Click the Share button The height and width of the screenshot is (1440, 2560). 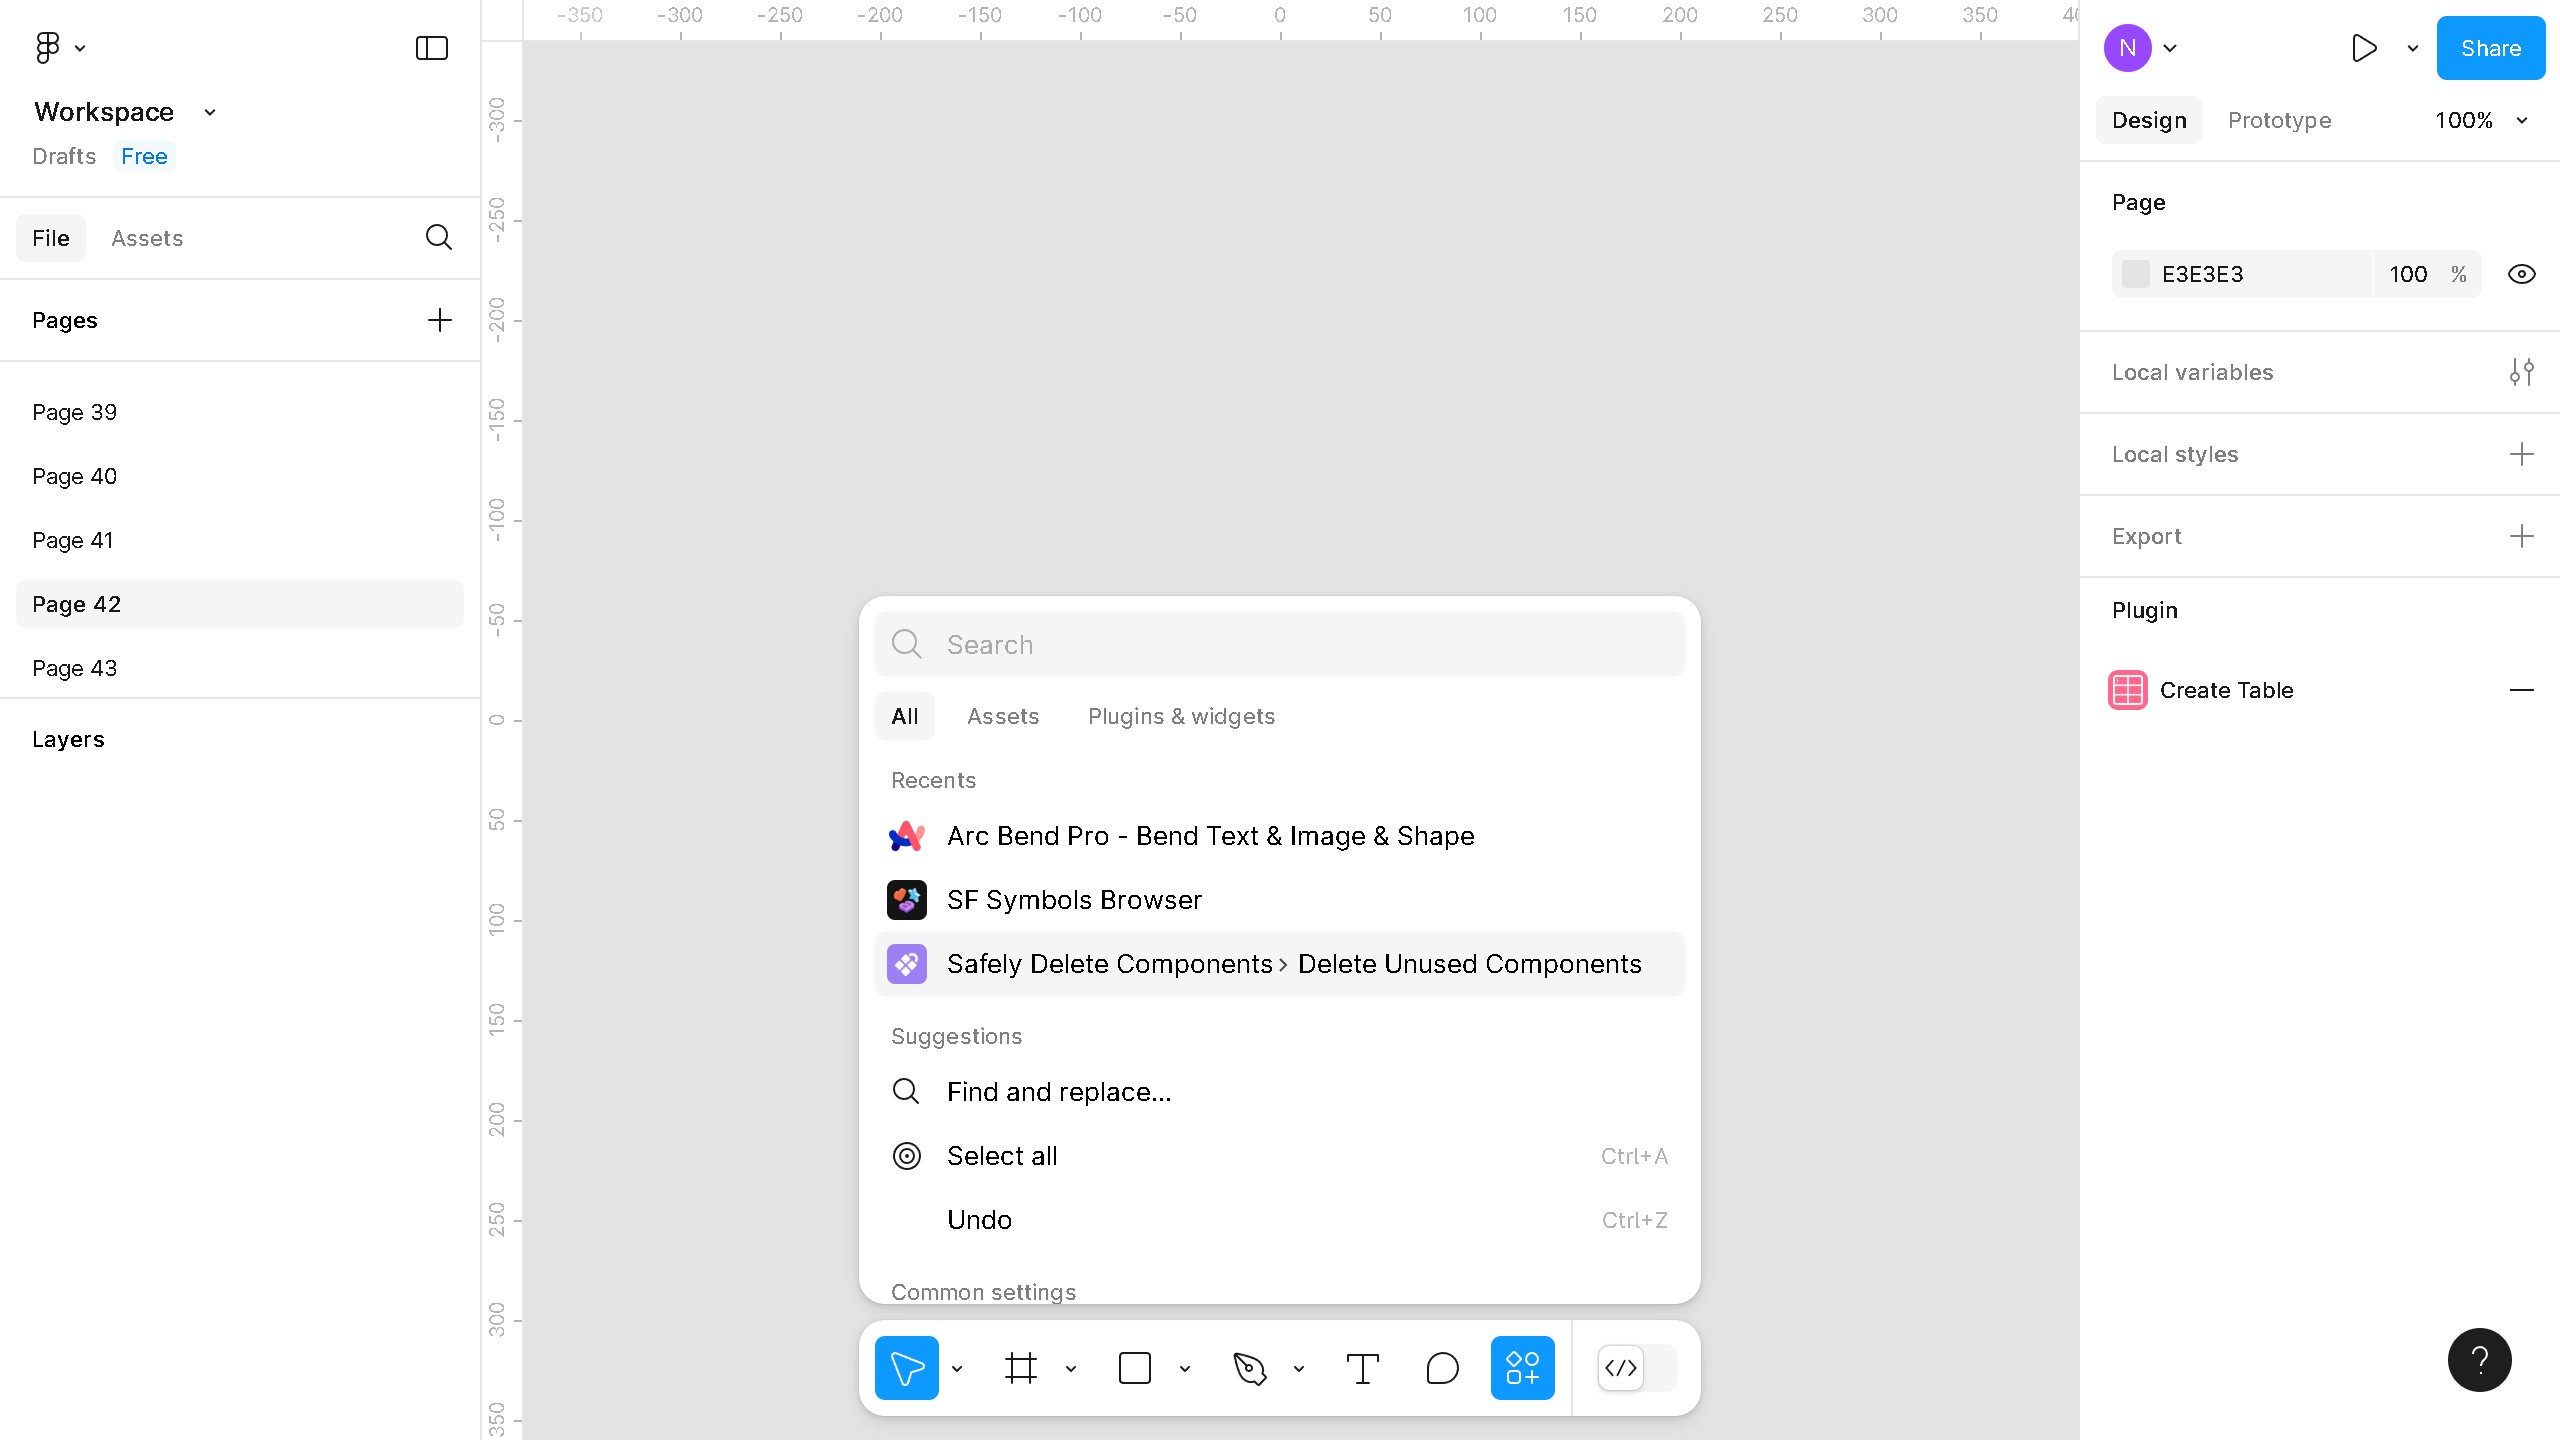click(x=2490, y=48)
